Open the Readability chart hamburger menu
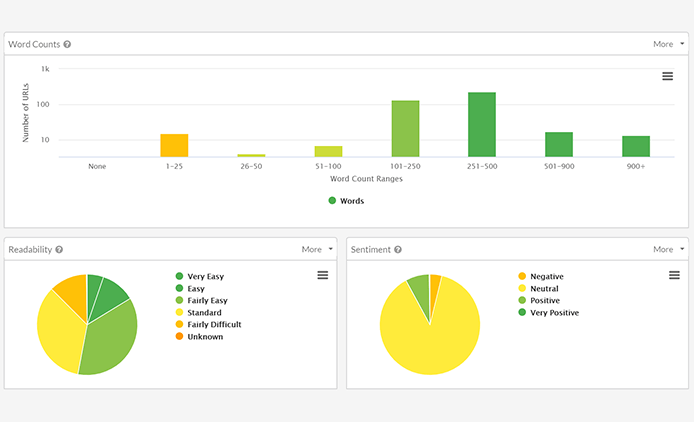Image resolution: width=694 pixels, height=422 pixels. [323, 275]
